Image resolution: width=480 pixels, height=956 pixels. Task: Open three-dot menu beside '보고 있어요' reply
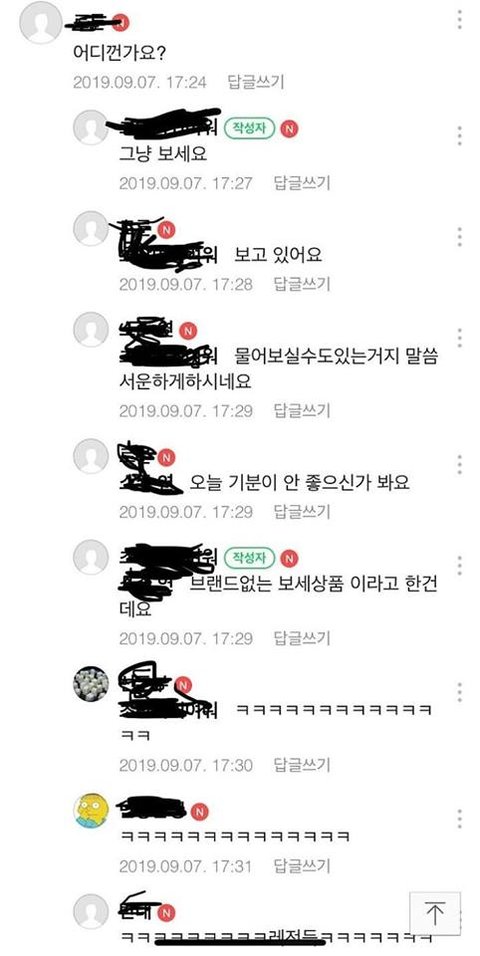point(459,237)
